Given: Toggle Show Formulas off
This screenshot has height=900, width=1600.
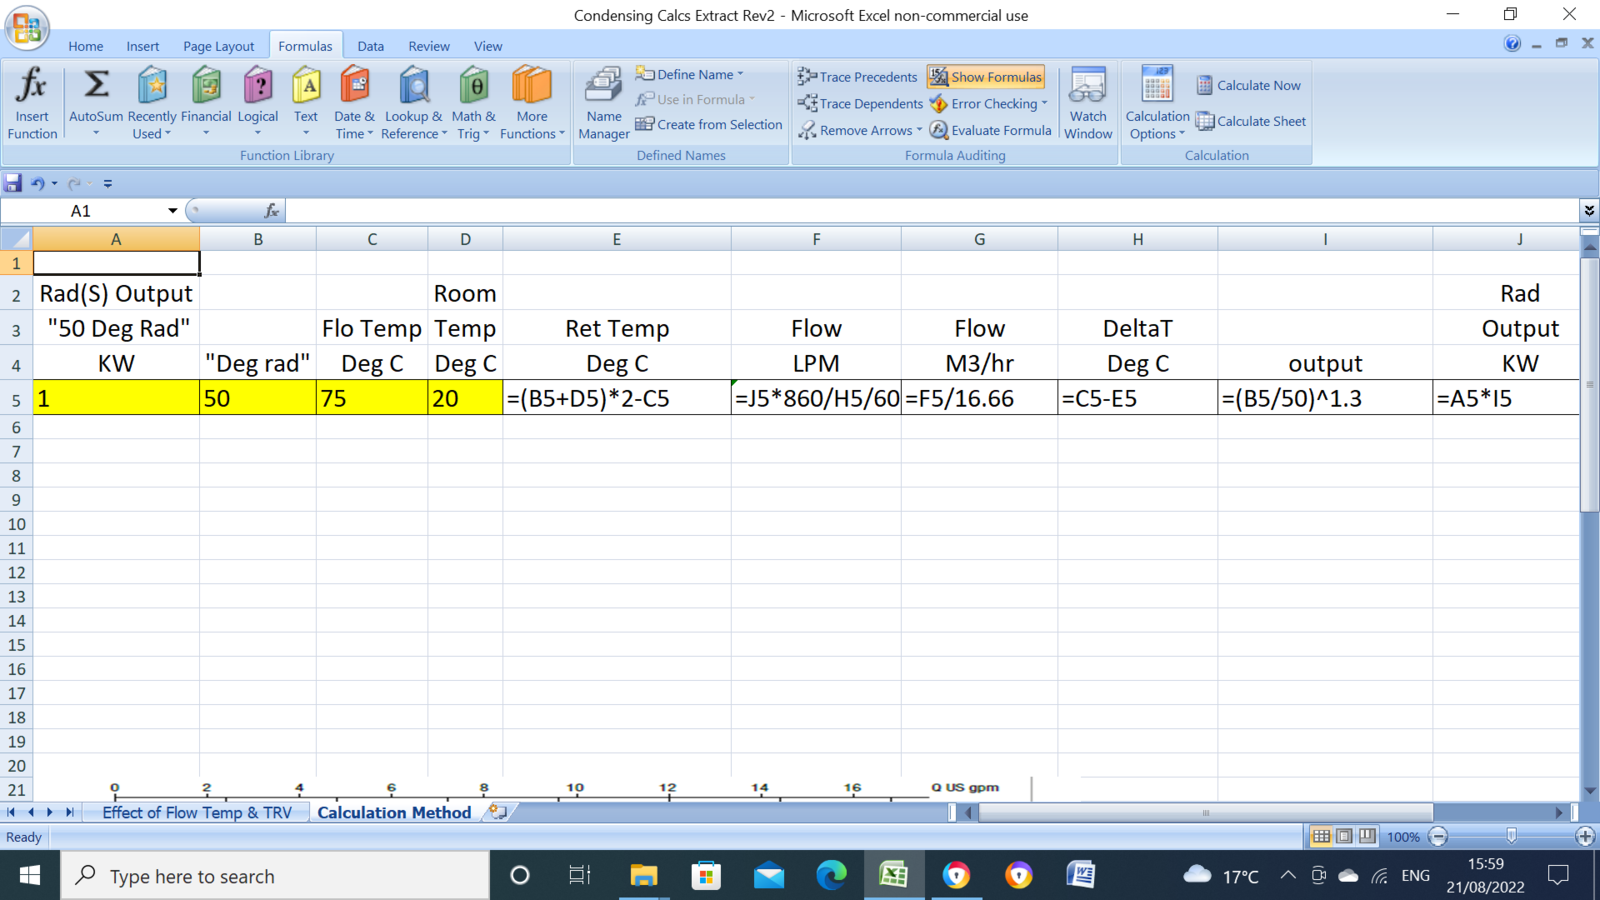Looking at the screenshot, I should coord(985,77).
